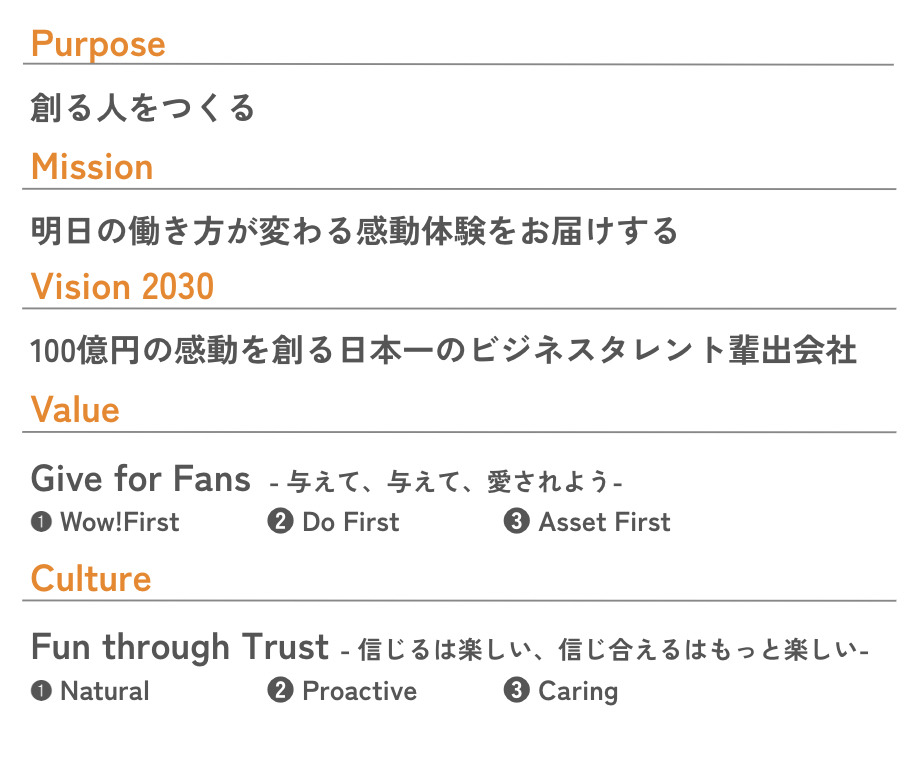Image resolution: width=912 pixels, height=760 pixels.
Task: Select the number 1 icon beside Wow!First
Action: pyautogui.click(x=41, y=522)
